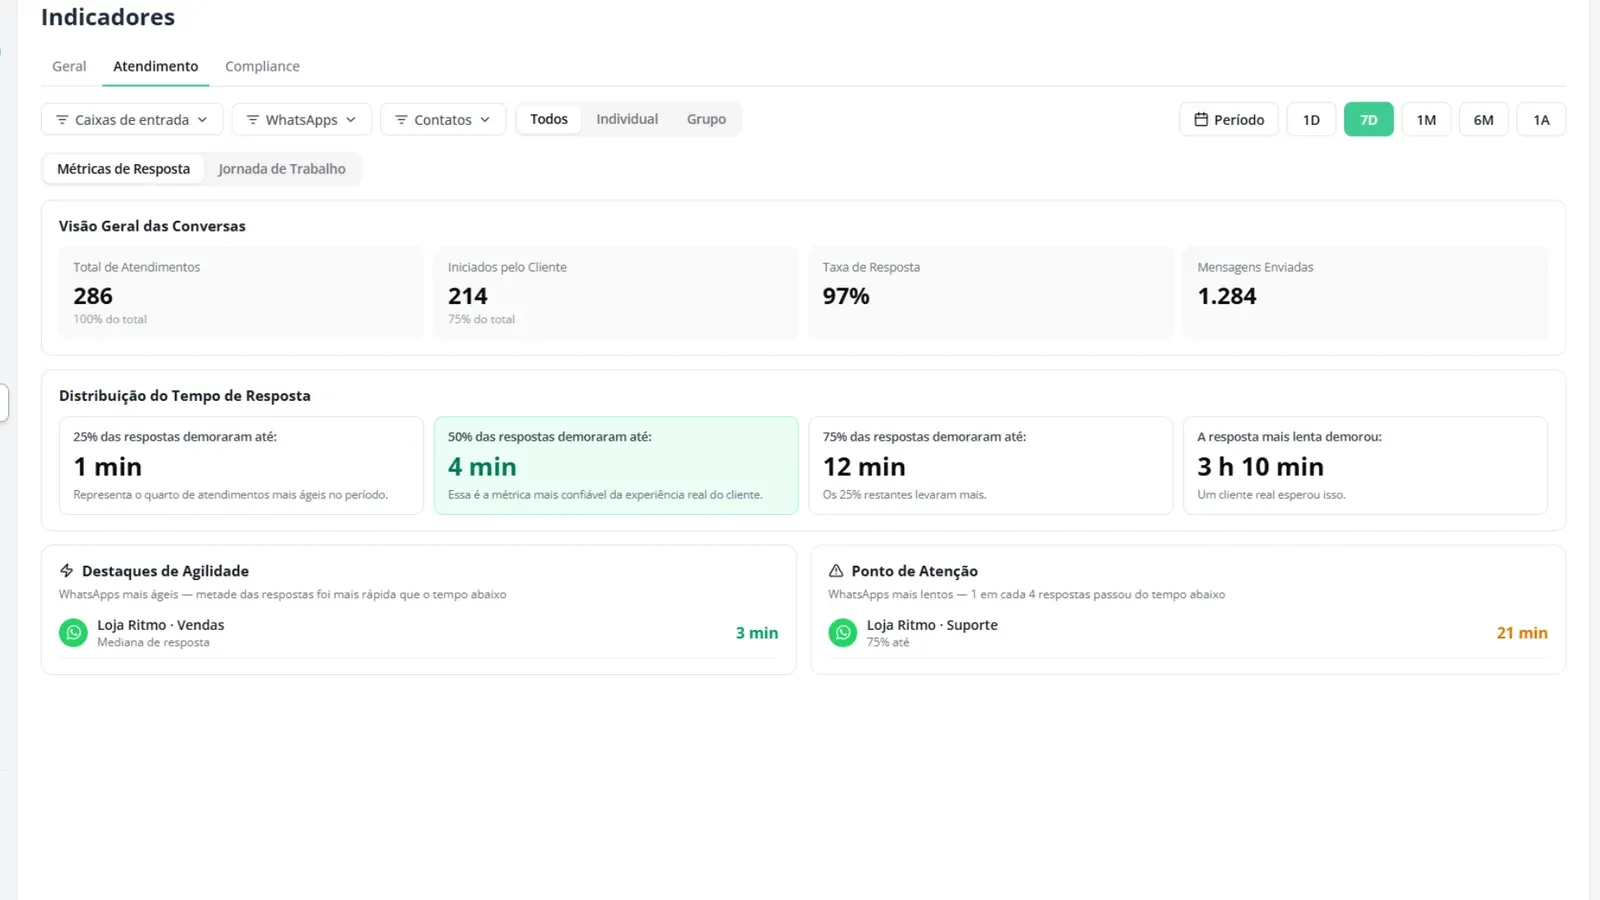The height and width of the screenshot is (900, 1600).
Task: Click the Total de Atendimentos 286 card
Action: pos(241,293)
